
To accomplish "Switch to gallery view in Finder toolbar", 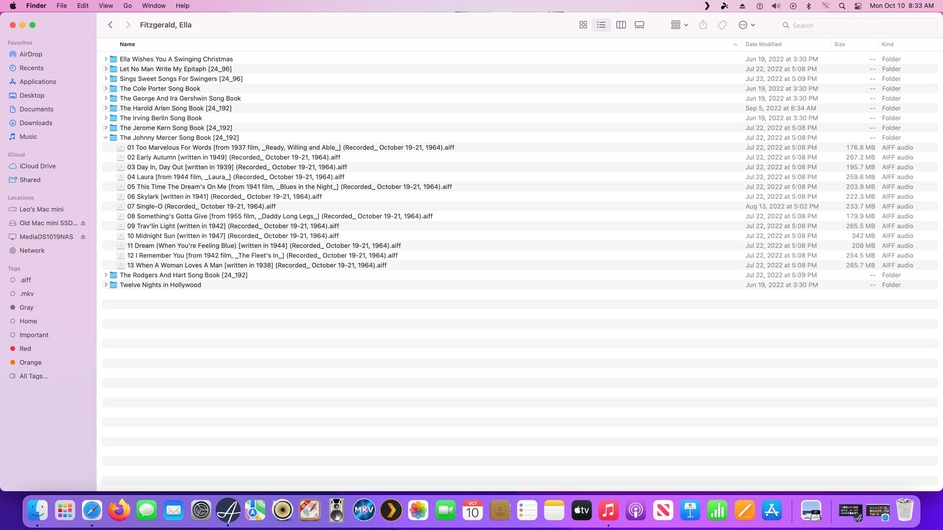I will (x=639, y=25).
